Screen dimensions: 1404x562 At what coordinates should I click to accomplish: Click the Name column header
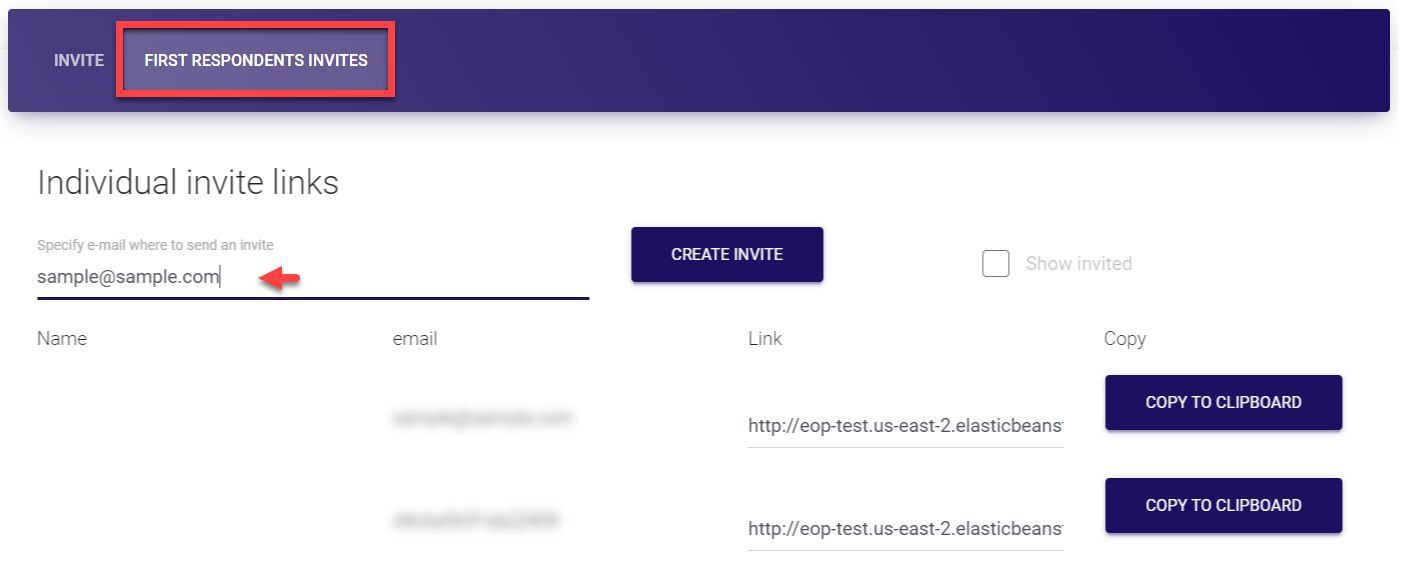pyautogui.click(x=62, y=339)
